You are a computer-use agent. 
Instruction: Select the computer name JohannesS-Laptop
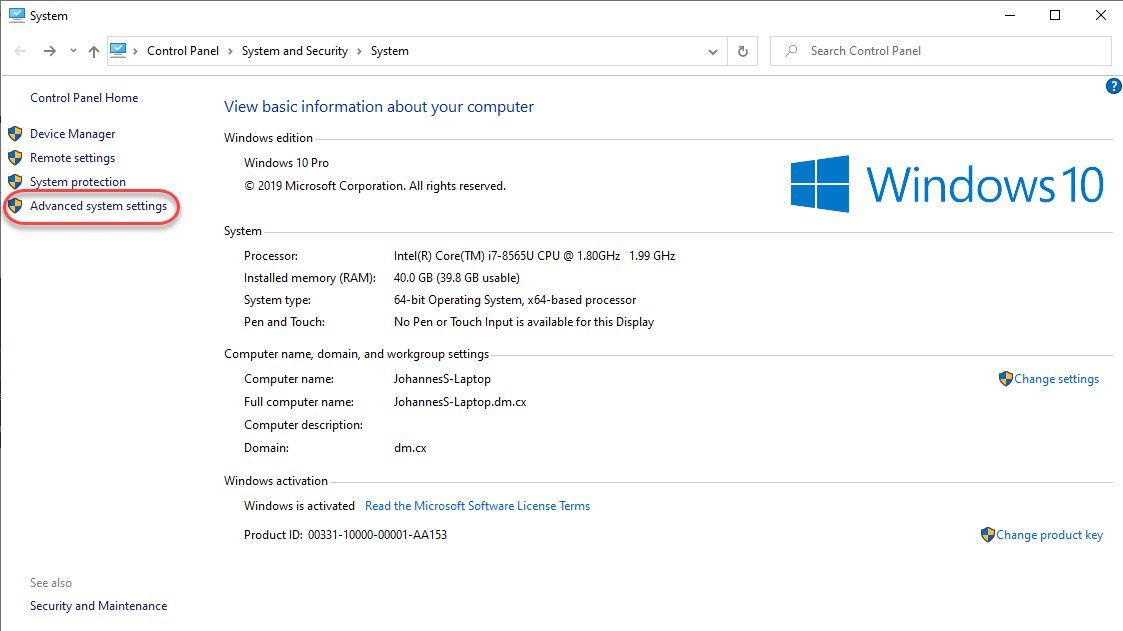click(442, 379)
